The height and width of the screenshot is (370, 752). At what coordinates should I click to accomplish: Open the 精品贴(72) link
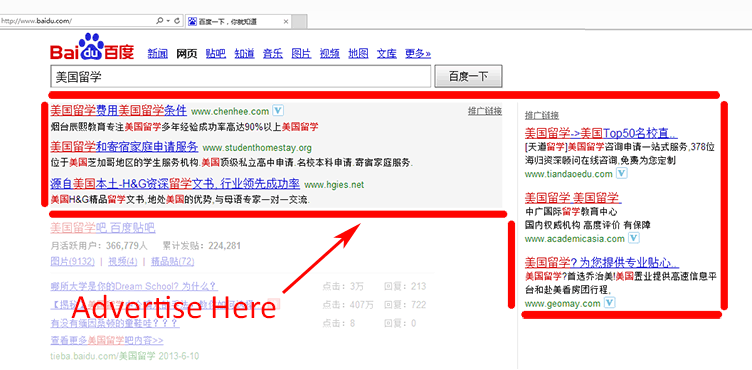tap(173, 262)
